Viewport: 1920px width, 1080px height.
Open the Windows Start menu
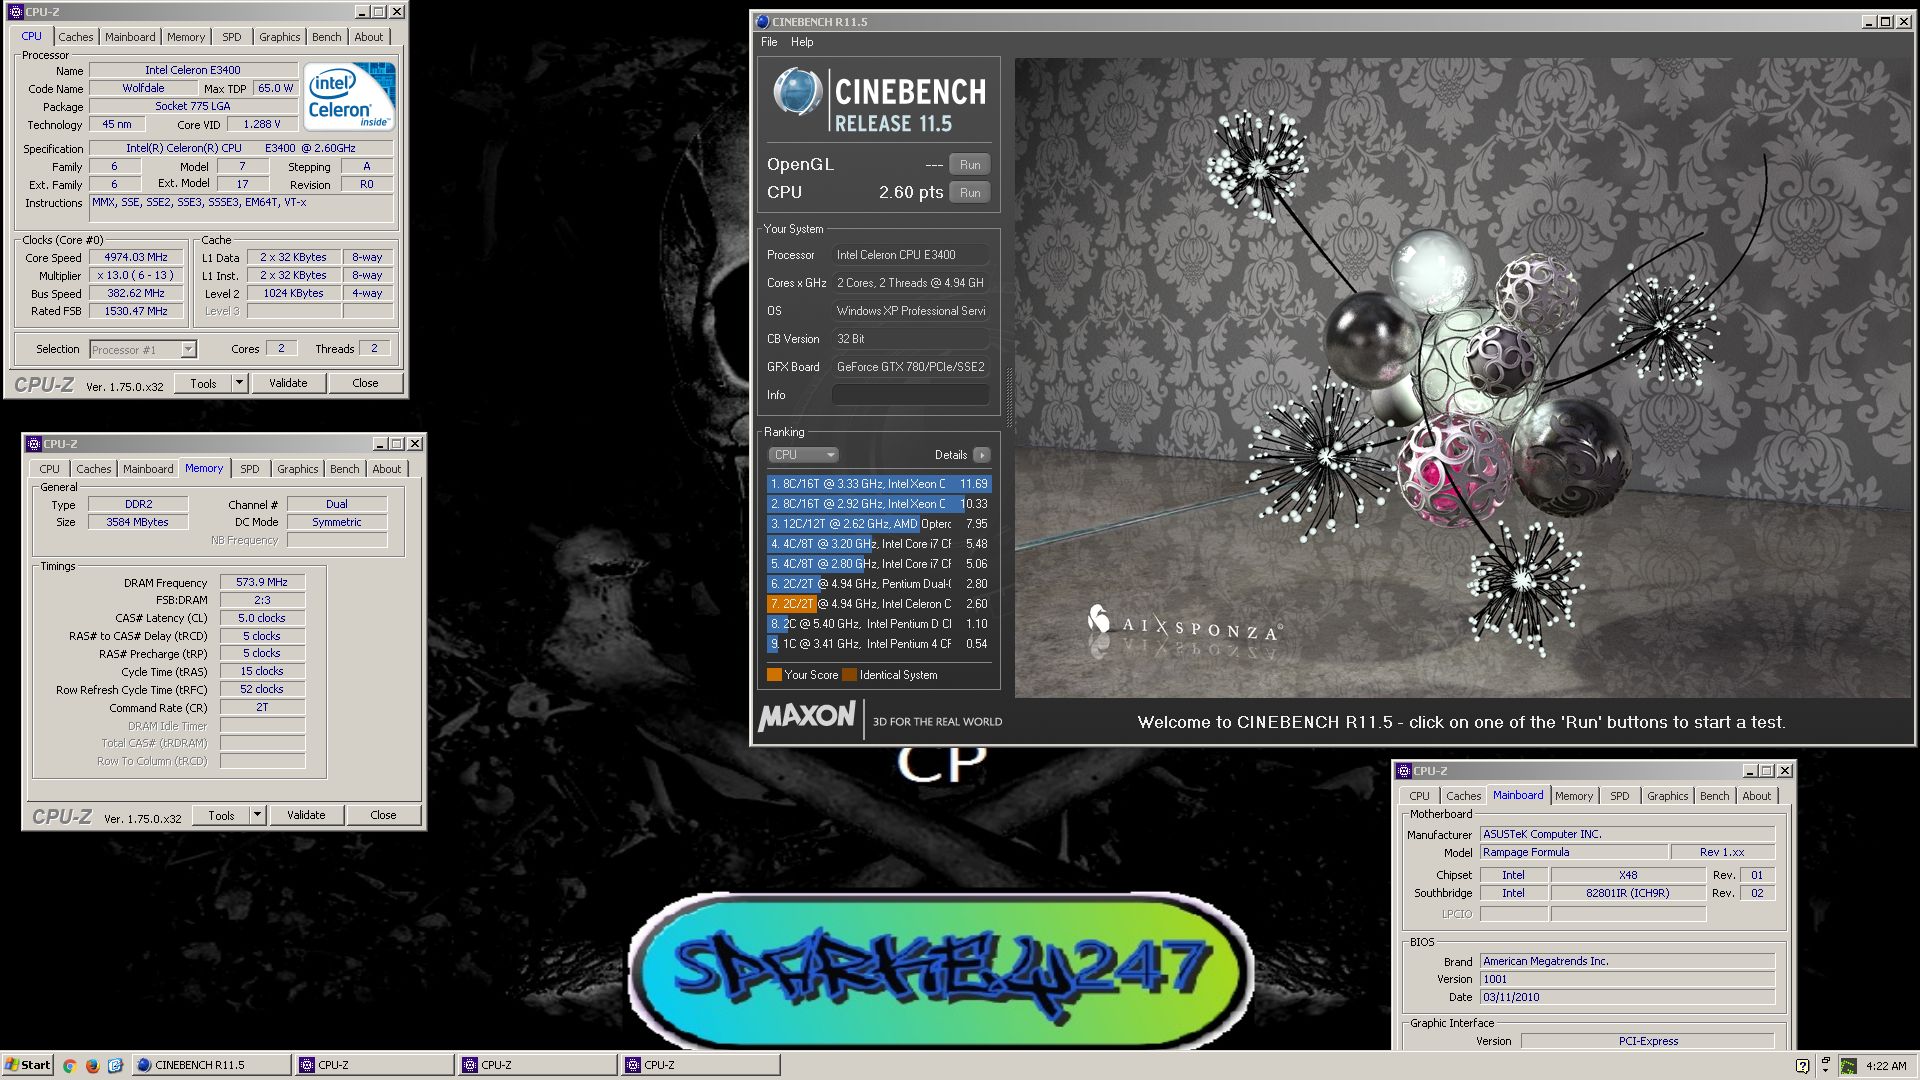tap(27, 1065)
